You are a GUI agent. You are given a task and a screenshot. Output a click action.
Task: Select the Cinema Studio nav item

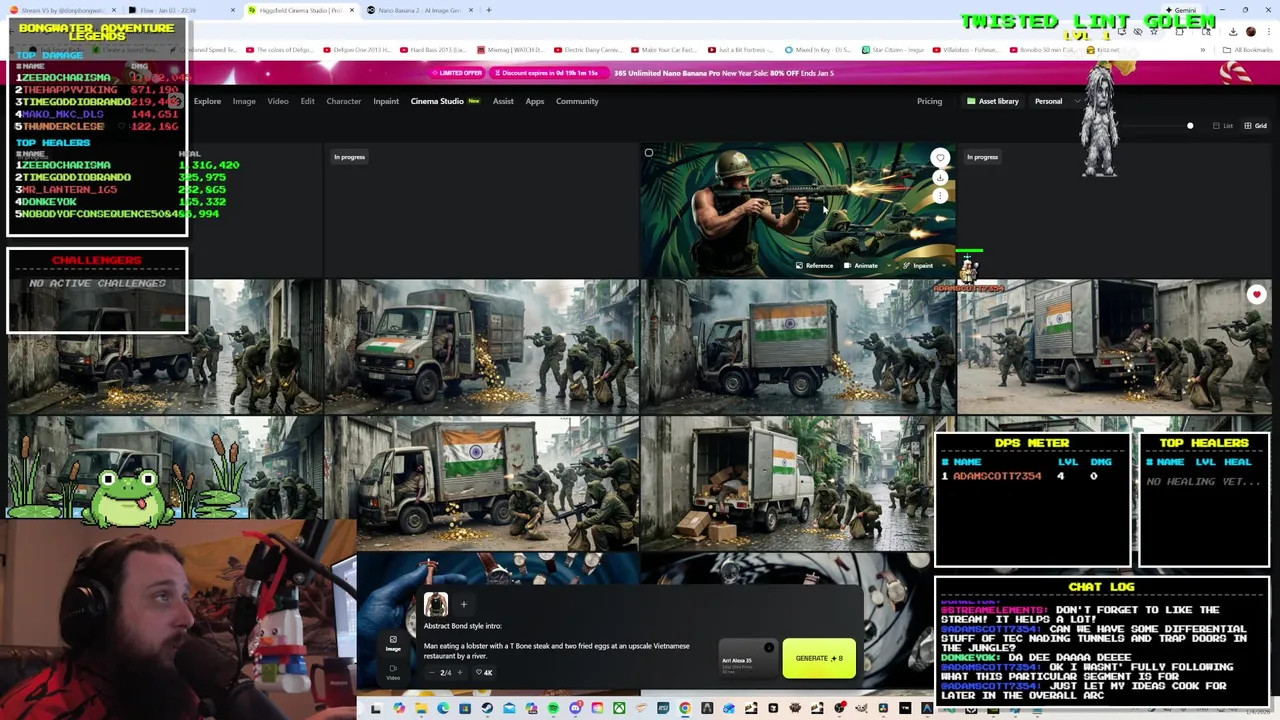tap(445, 101)
